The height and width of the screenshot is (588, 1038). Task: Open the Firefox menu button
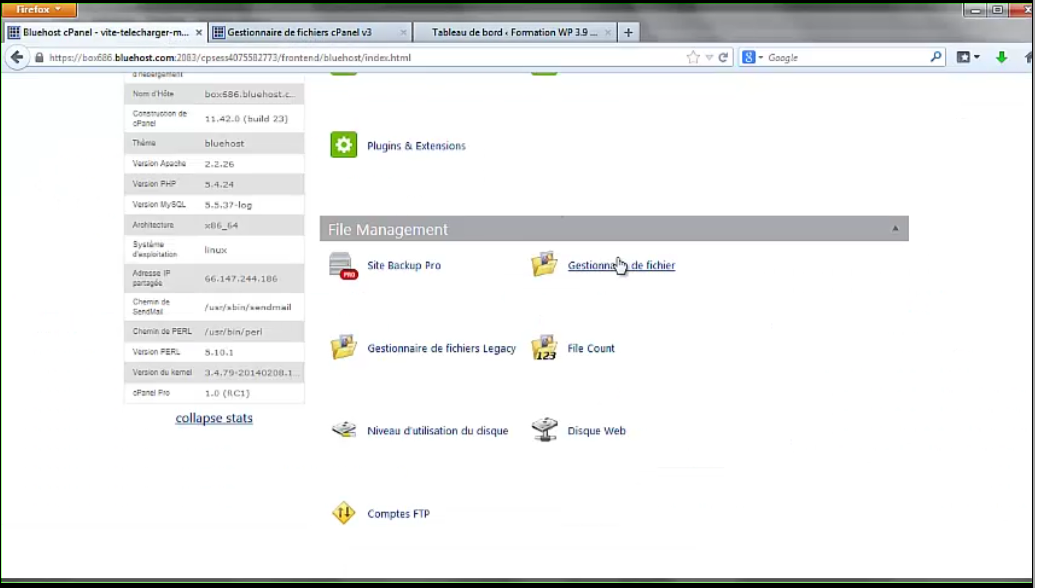point(38,9)
